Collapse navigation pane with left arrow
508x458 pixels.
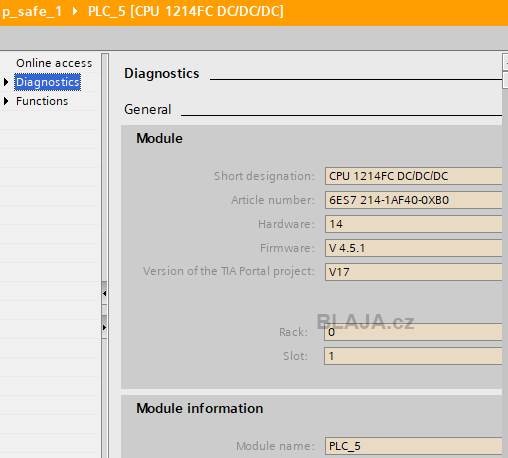[104, 293]
